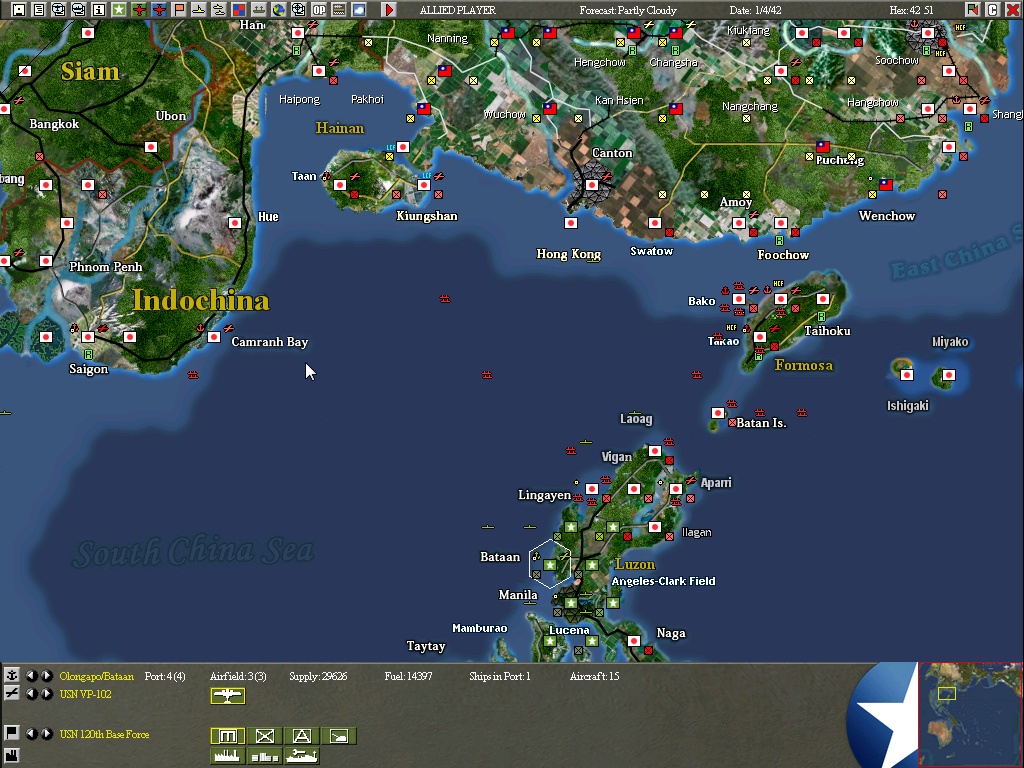Click the red plane on green icon
The height and width of the screenshot is (768, 1024).
click(139, 9)
